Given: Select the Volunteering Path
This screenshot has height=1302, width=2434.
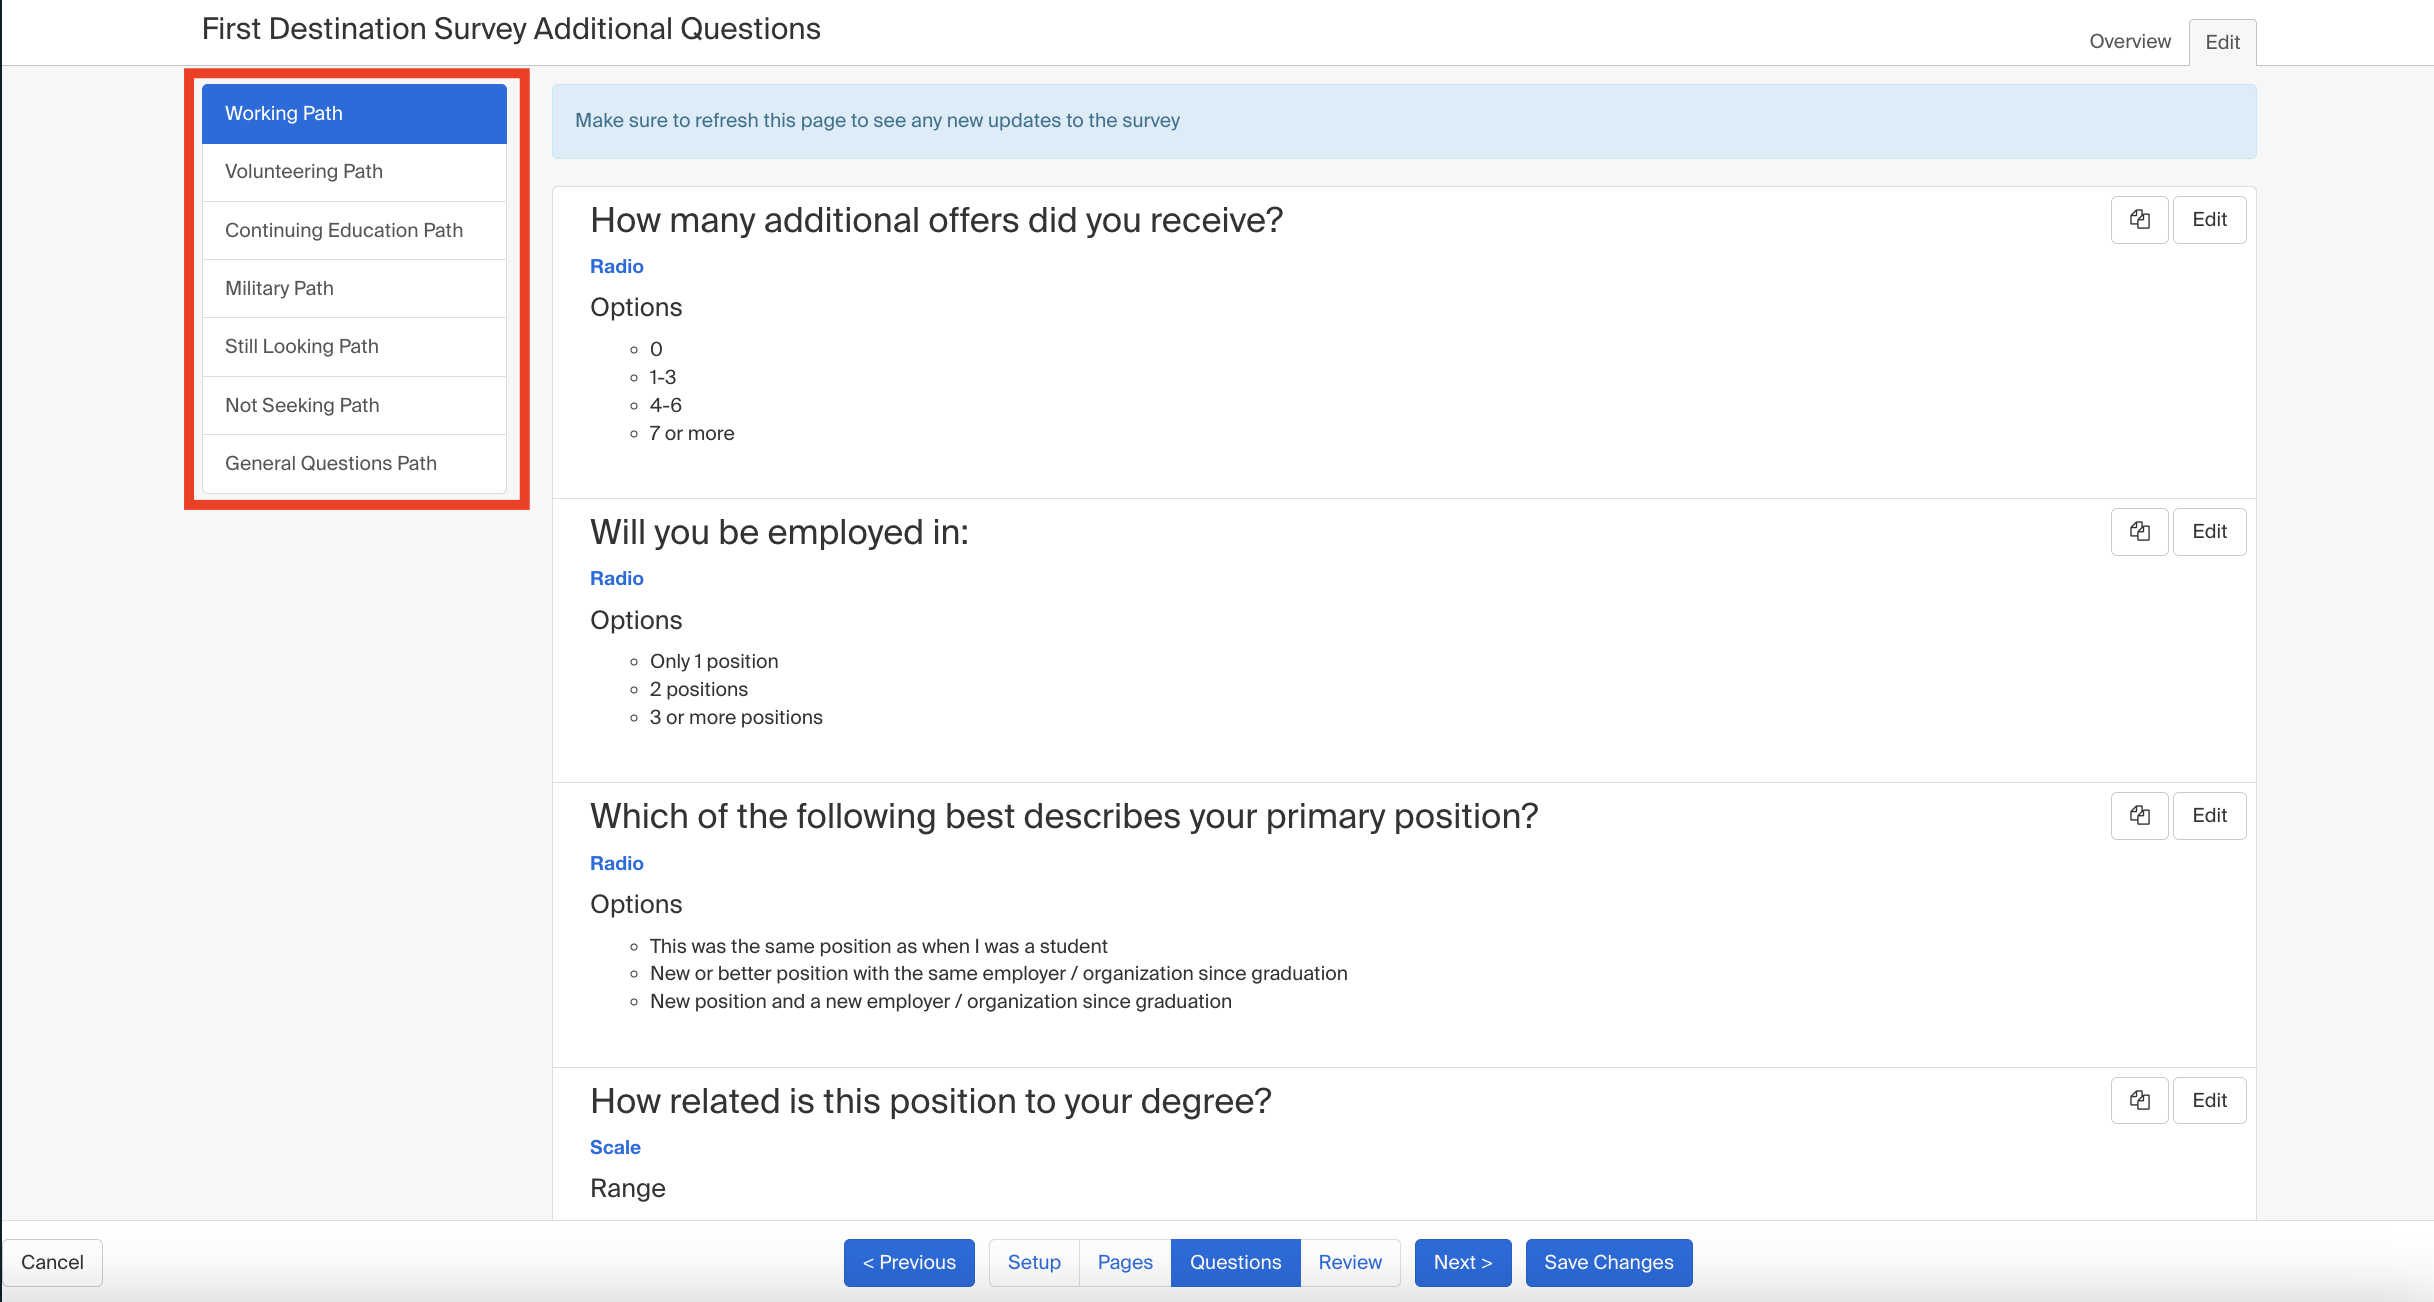Looking at the screenshot, I should [x=303, y=171].
